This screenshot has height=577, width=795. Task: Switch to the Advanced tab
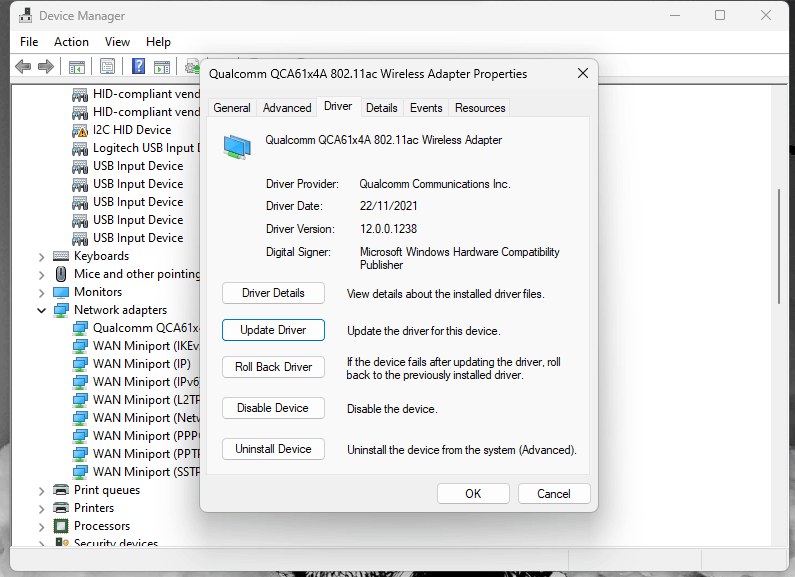point(287,108)
